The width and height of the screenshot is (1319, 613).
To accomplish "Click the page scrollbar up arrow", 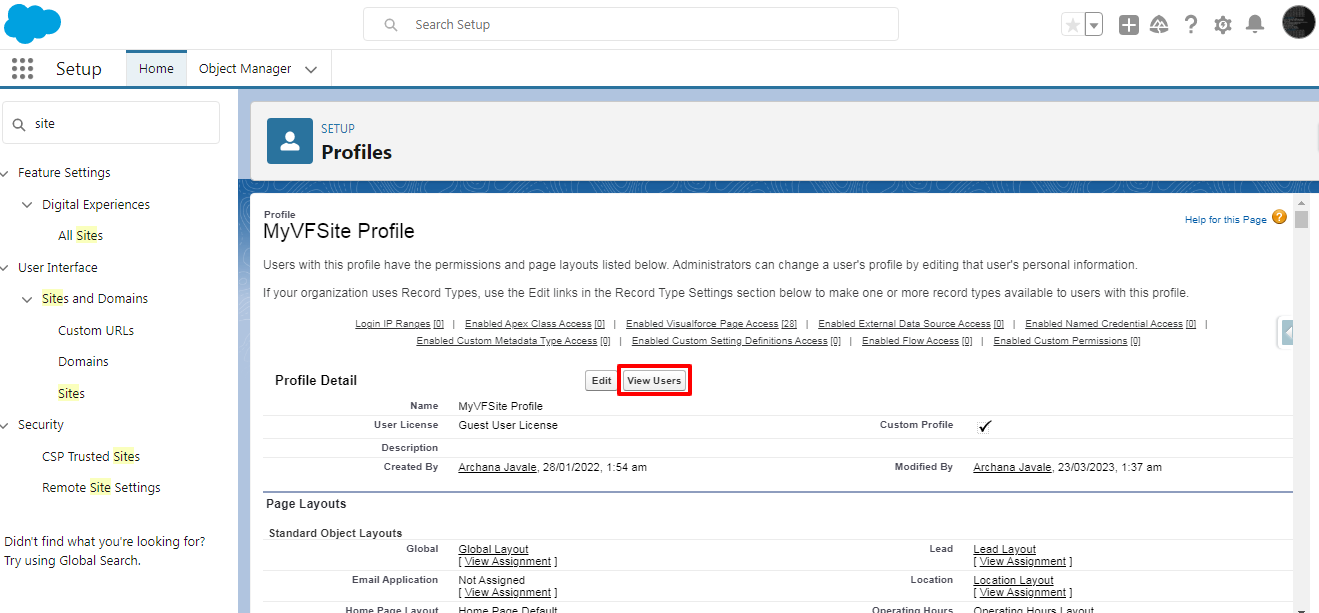I will click(1301, 201).
